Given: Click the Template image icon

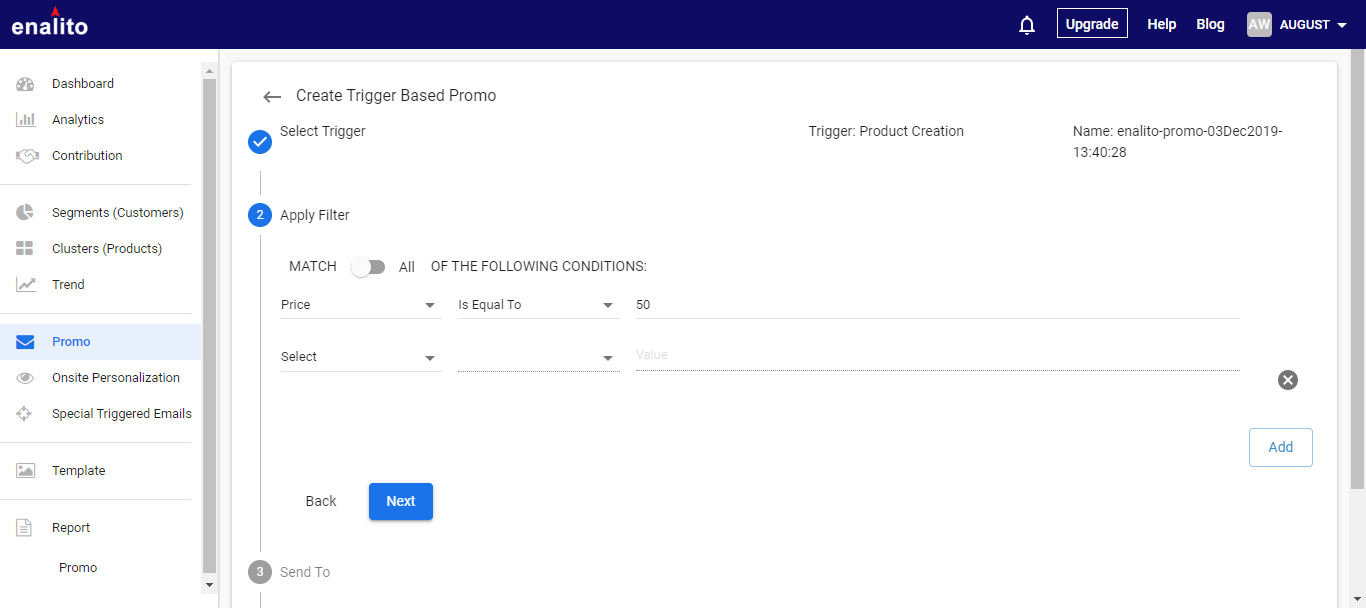Looking at the screenshot, I should (x=26, y=471).
